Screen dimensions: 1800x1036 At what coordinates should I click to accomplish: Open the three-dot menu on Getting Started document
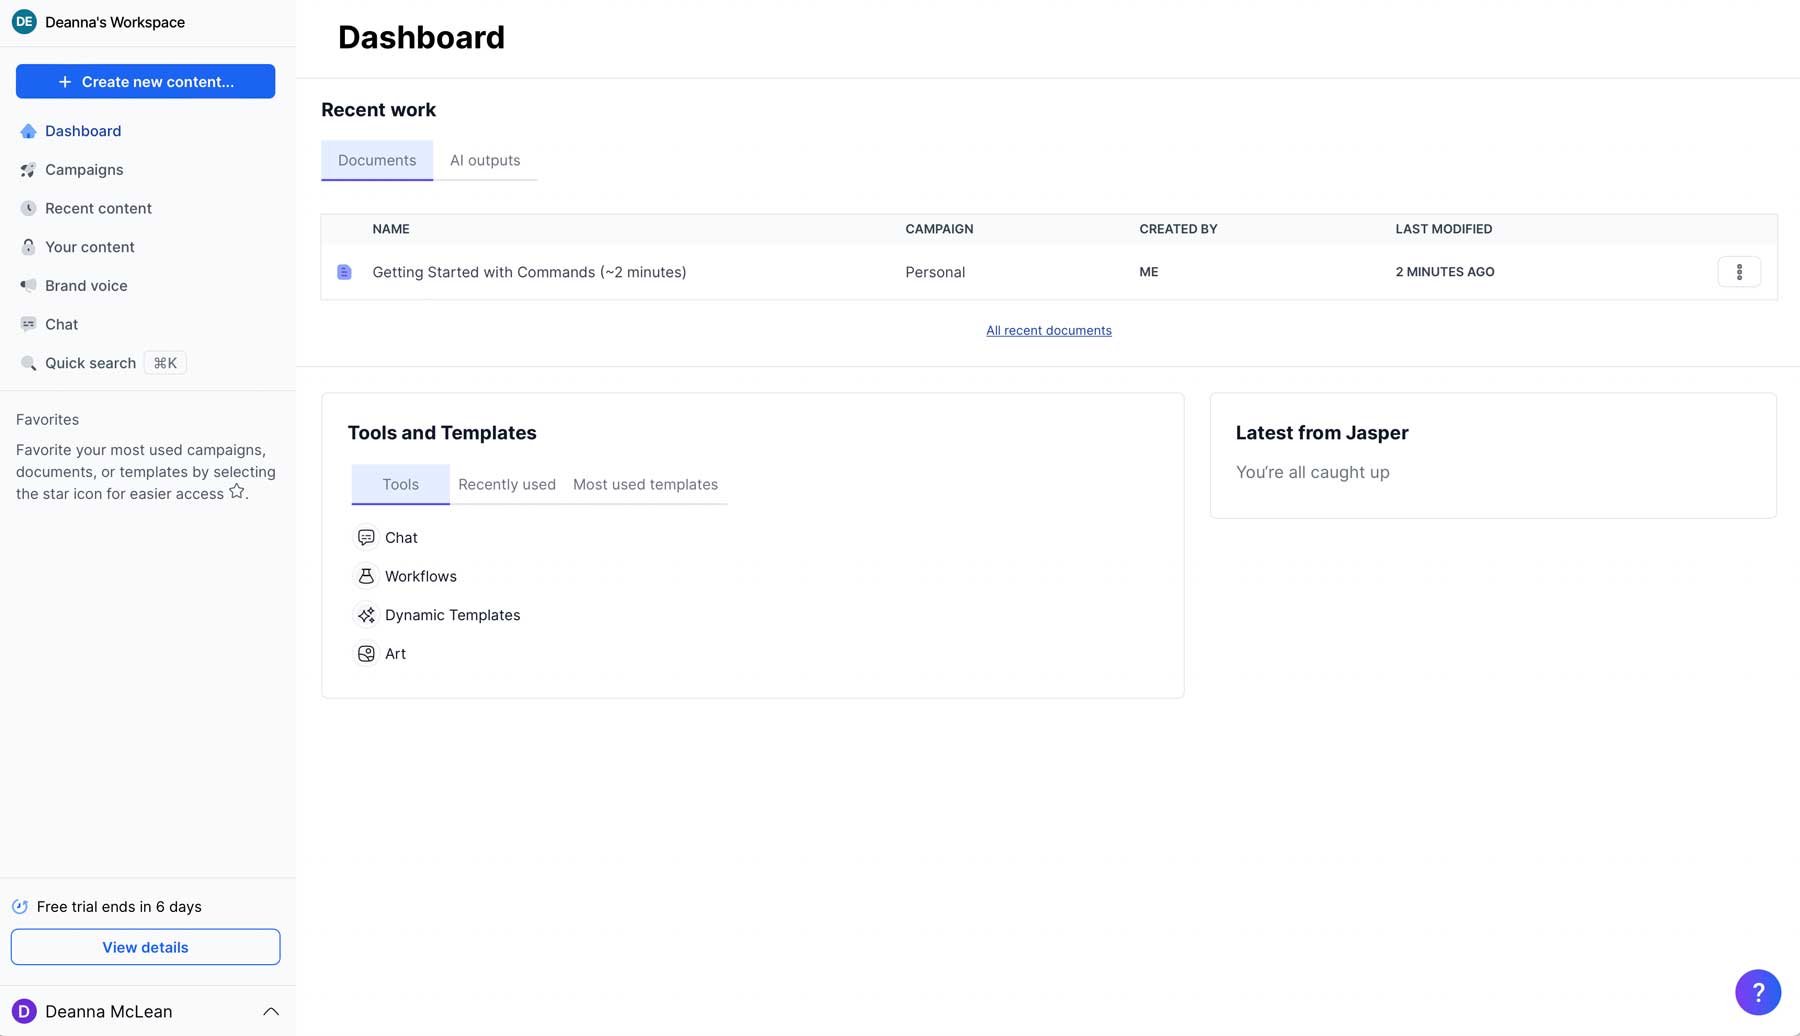point(1740,271)
